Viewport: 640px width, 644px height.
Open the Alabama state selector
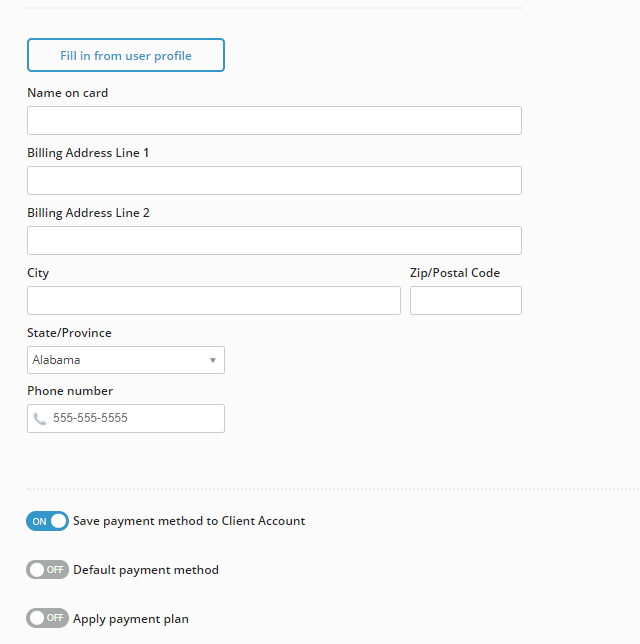[126, 360]
